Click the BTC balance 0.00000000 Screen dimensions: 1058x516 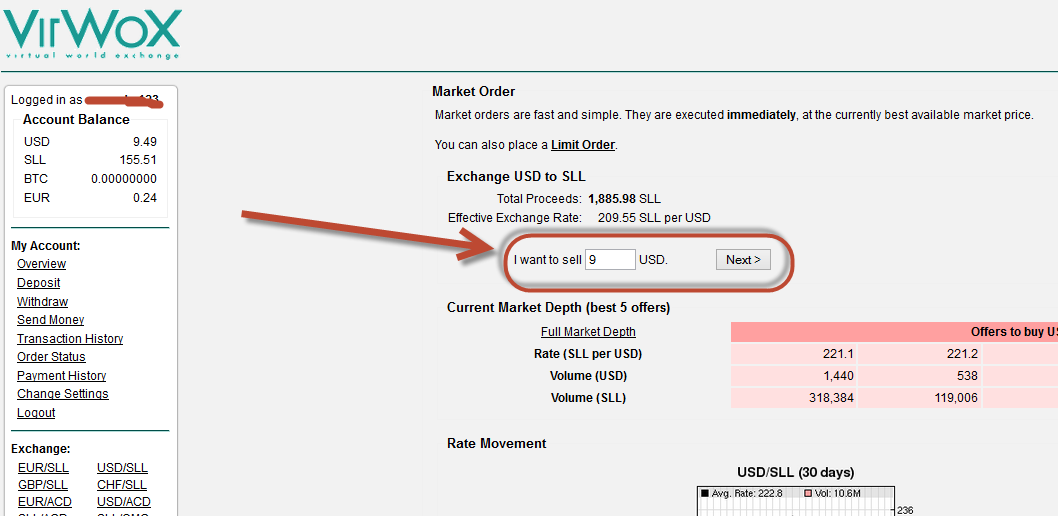pyautogui.click(x=124, y=179)
